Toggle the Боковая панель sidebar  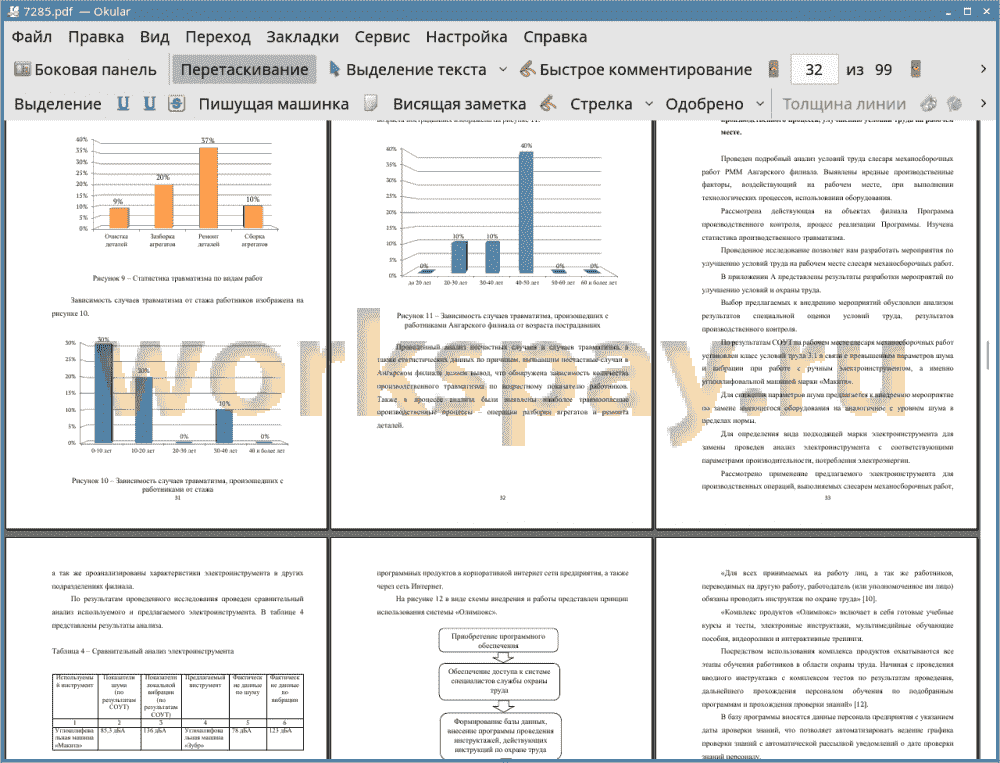[x=85, y=70]
